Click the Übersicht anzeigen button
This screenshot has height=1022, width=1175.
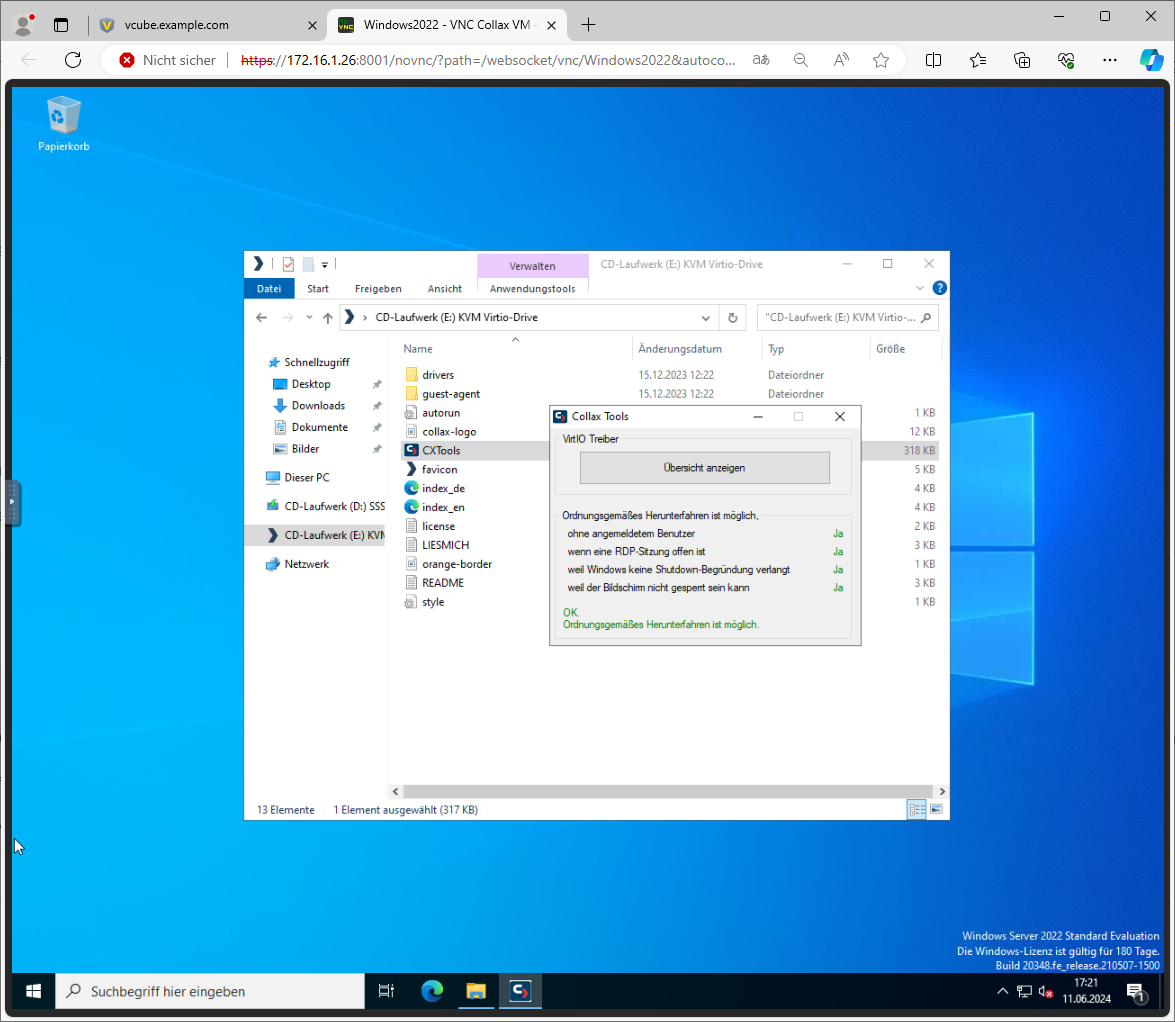point(704,468)
